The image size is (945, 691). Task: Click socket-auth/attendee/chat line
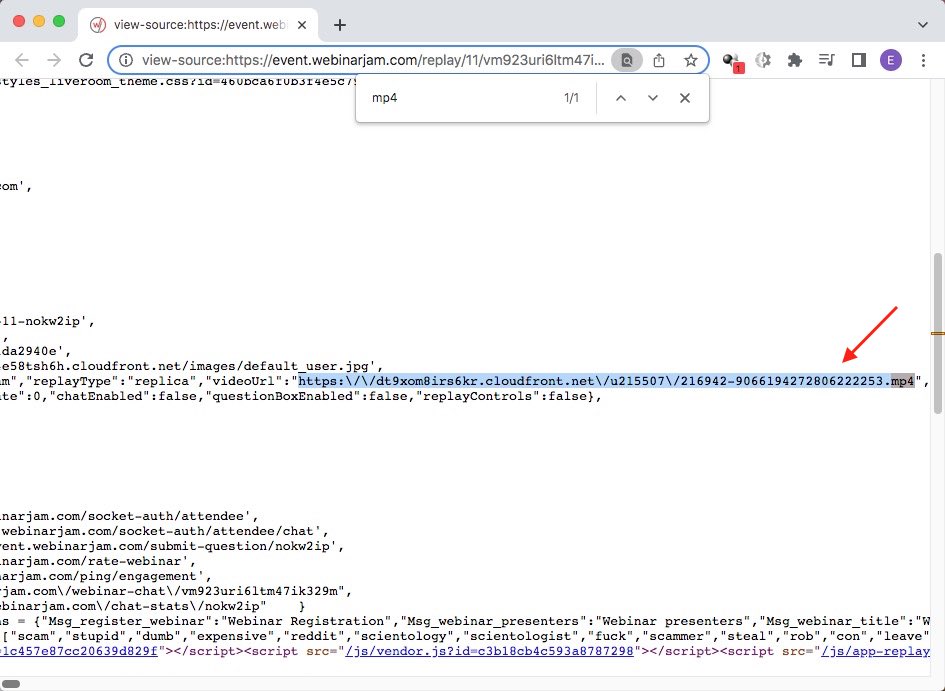pyautogui.click(x=165, y=531)
